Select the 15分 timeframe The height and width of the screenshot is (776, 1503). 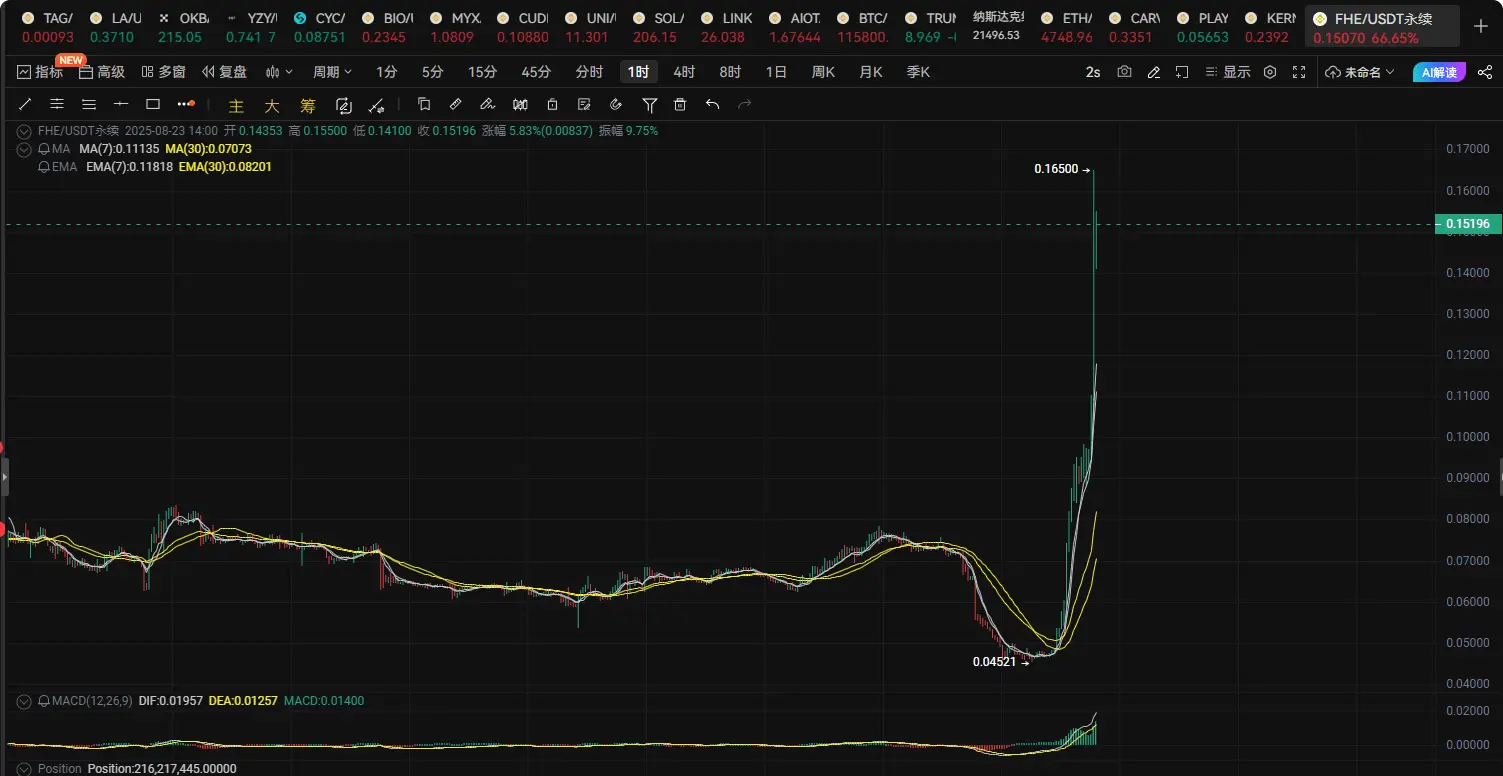point(482,72)
